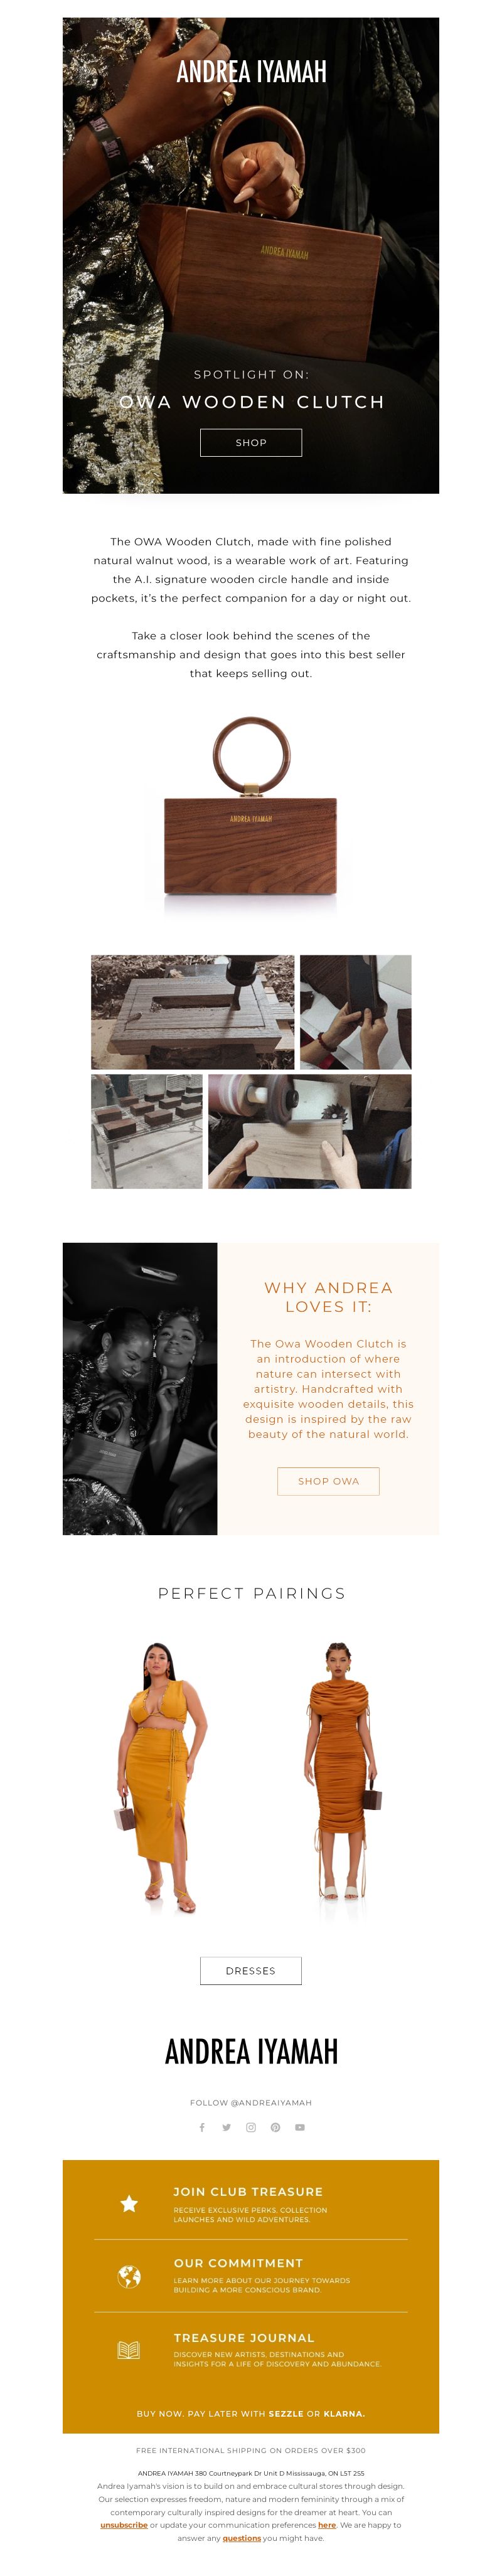Open the Pinterest social icon
The image size is (502, 2576).
click(x=275, y=2127)
